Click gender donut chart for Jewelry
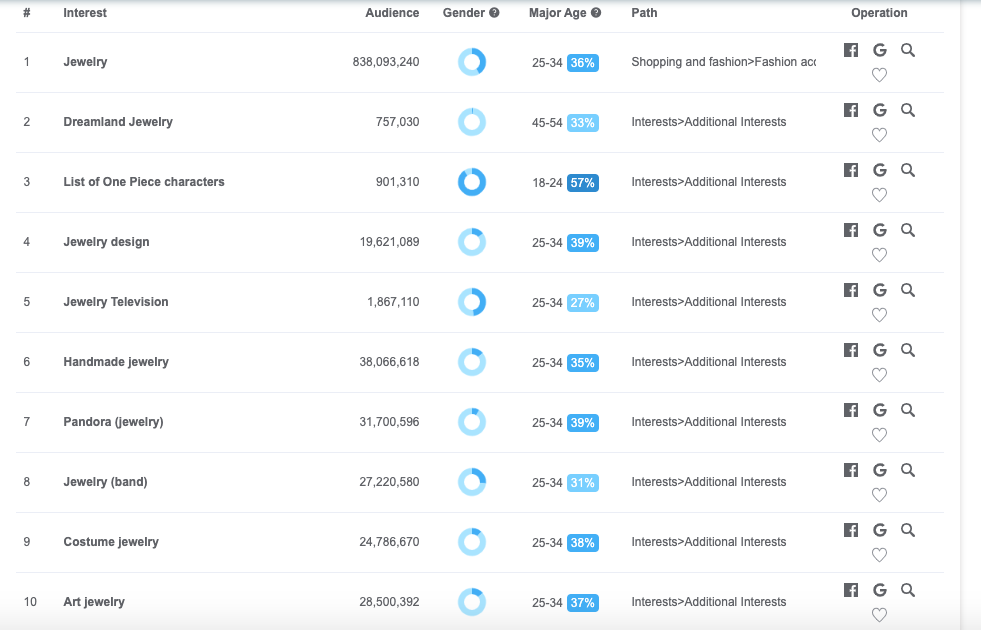This screenshot has width=981, height=630. pyautogui.click(x=472, y=62)
